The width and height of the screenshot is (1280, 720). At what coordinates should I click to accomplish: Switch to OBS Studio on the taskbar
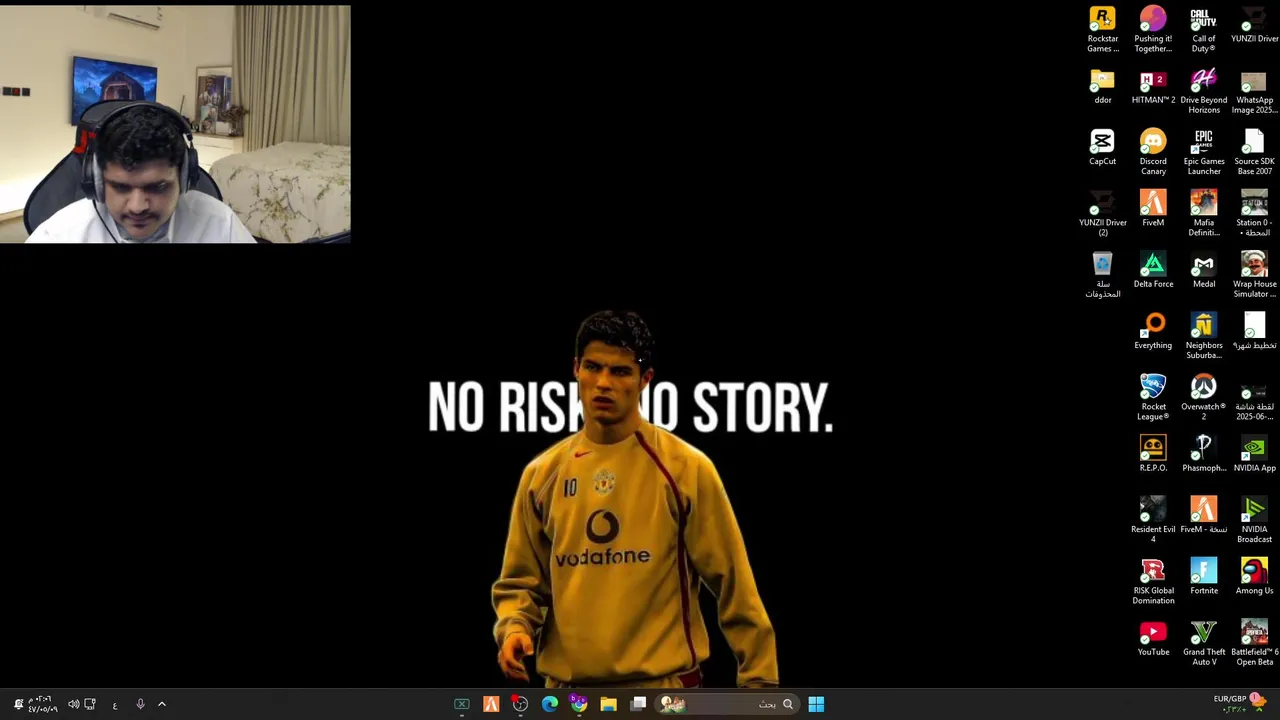[520, 704]
